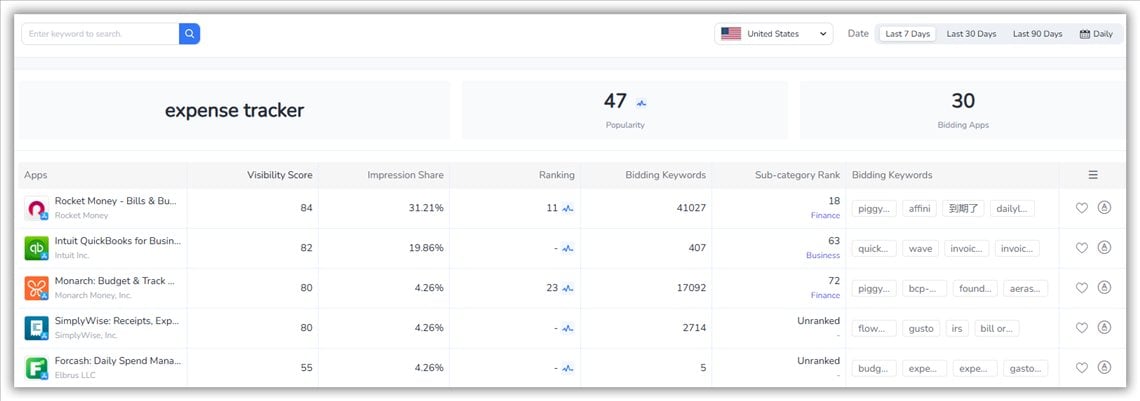Click the blue search magnifier button

pyautogui.click(x=189, y=33)
